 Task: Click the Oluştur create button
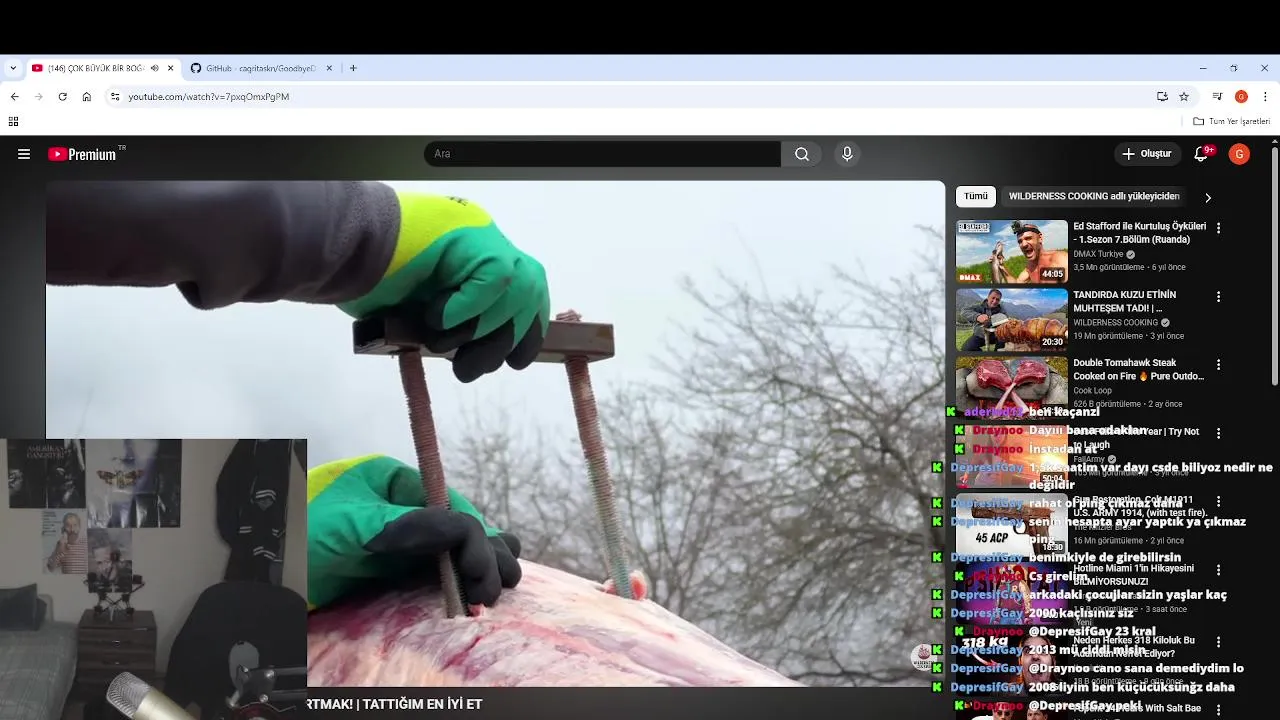1146,154
